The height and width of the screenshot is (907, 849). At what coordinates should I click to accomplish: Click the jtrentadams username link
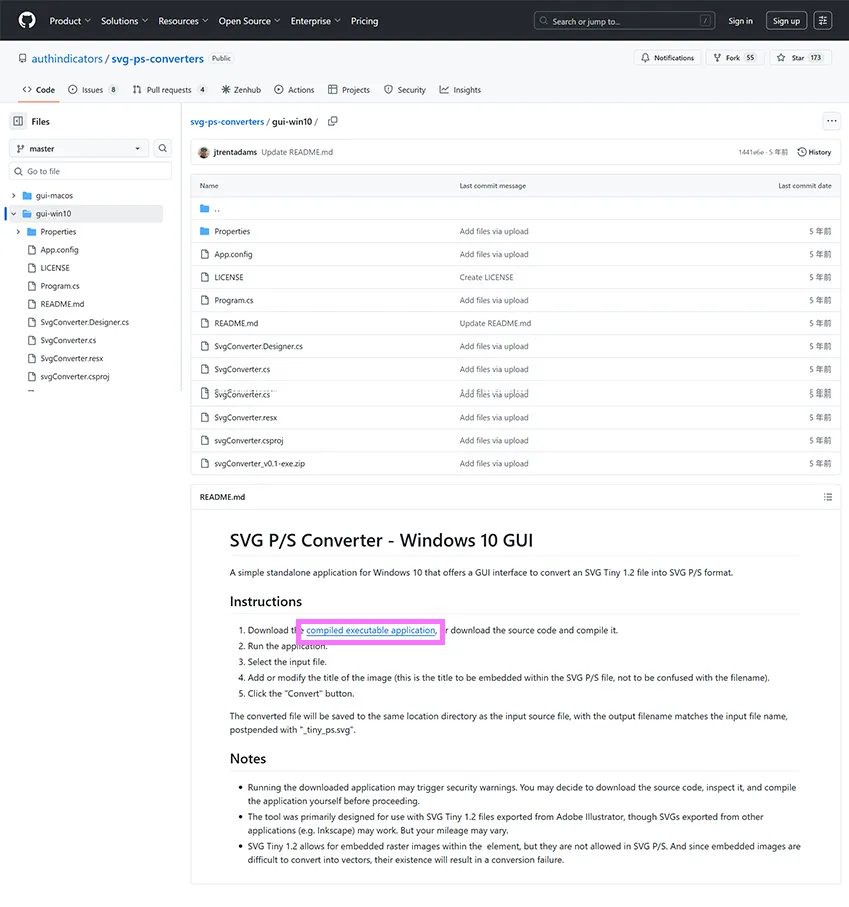coord(235,152)
